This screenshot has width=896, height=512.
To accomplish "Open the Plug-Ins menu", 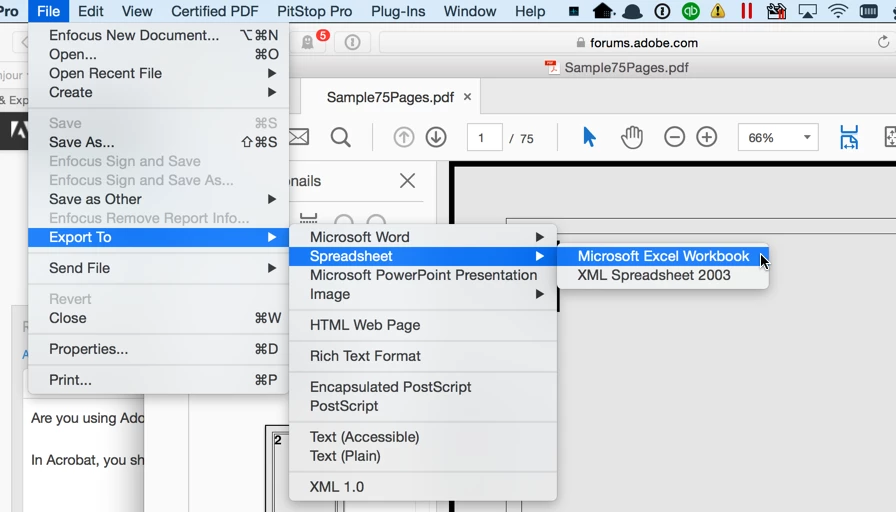I will pos(398,11).
